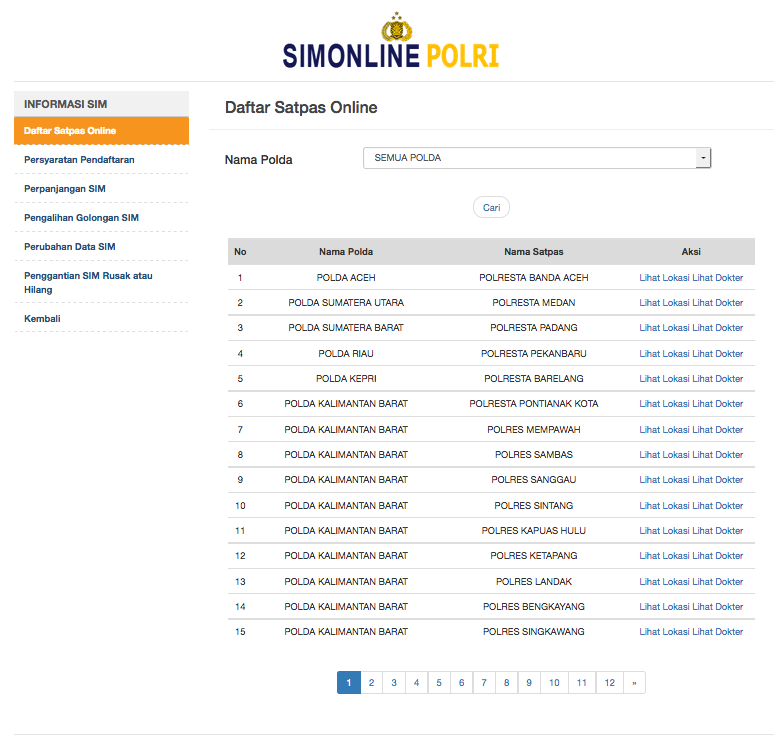Viewport: 777px width, 740px height.
Task: Click the POLRES SINGKAWANG cell
Action: click(x=534, y=631)
